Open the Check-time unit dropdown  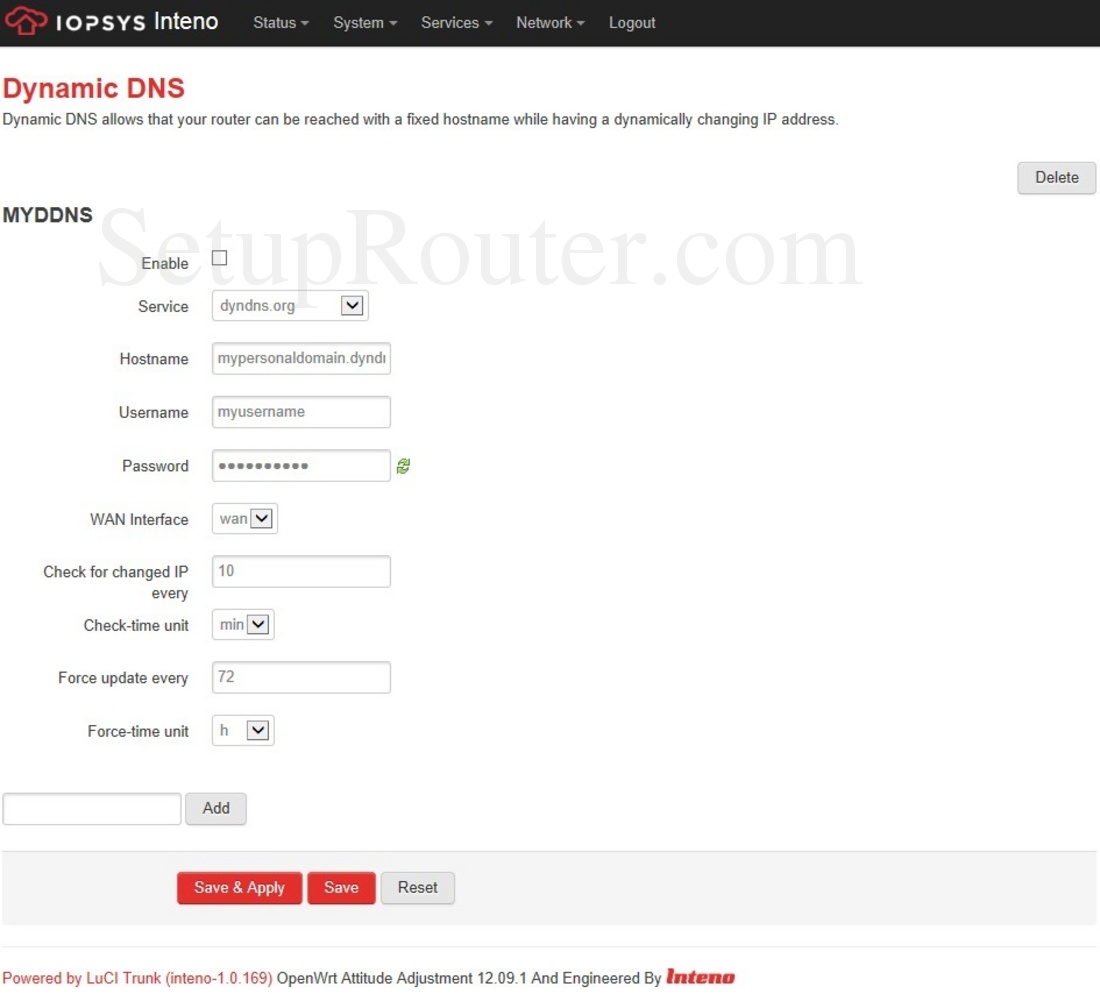pyautogui.click(x=243, y=625)
